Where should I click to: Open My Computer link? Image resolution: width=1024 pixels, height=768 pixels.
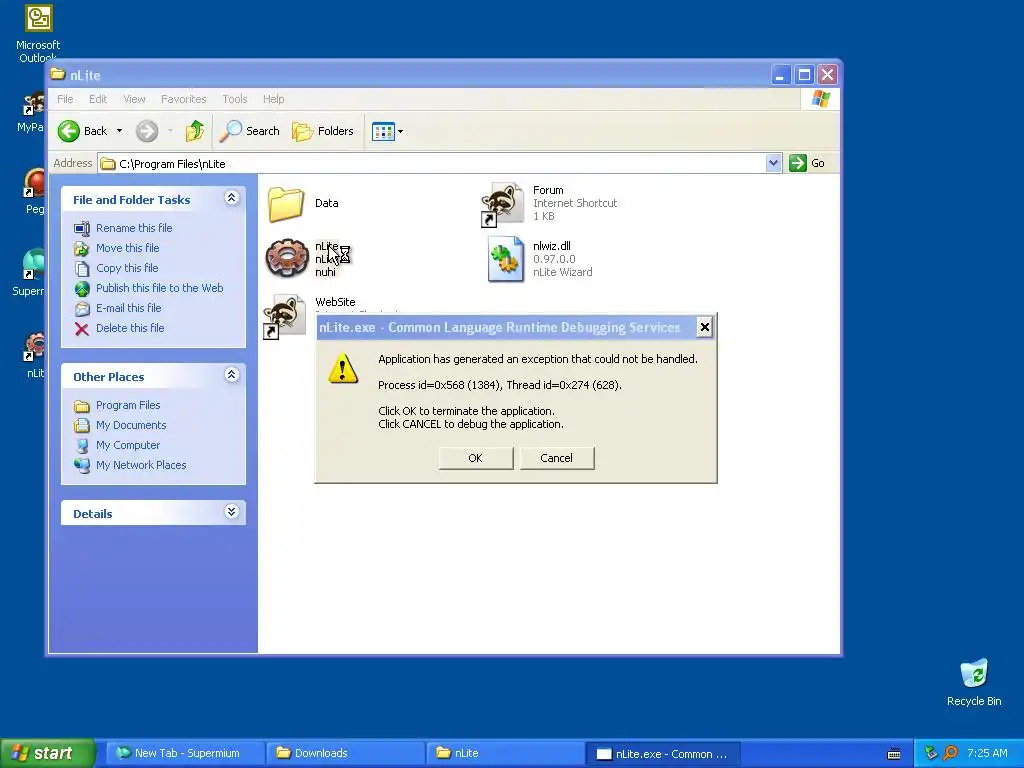(127, 445)
